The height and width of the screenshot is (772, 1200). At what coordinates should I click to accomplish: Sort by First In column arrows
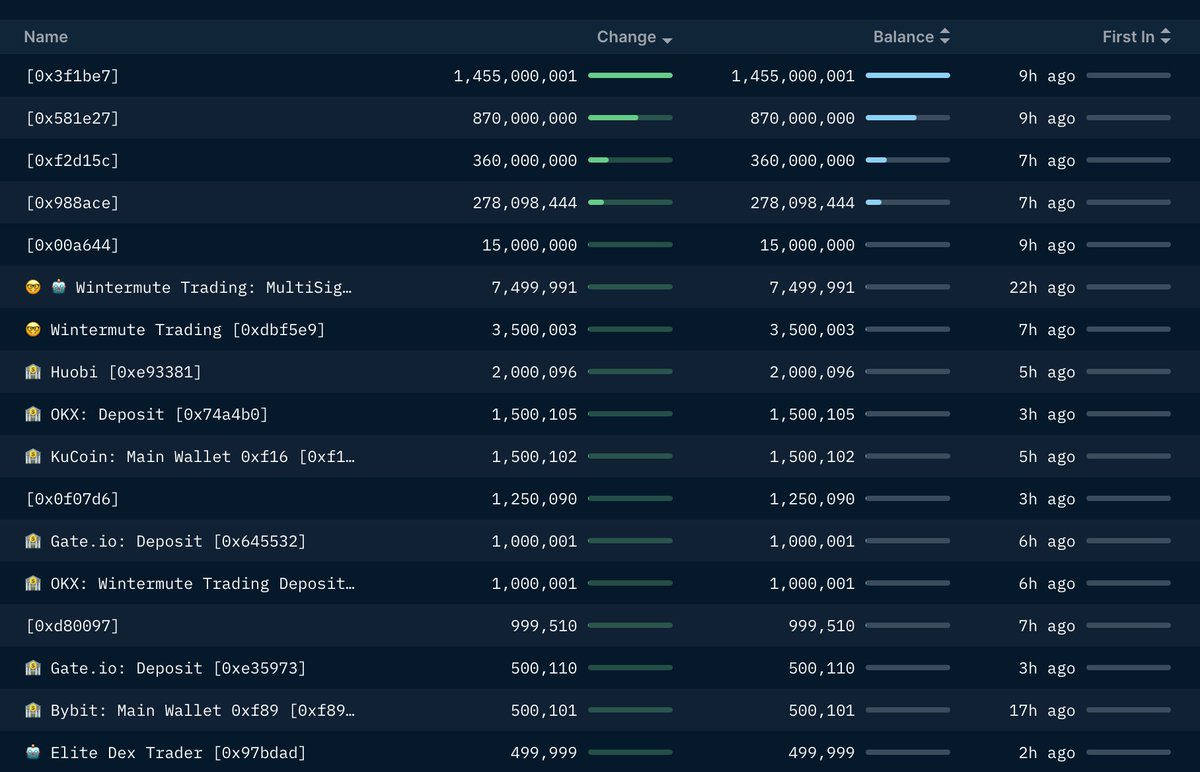1165,37
